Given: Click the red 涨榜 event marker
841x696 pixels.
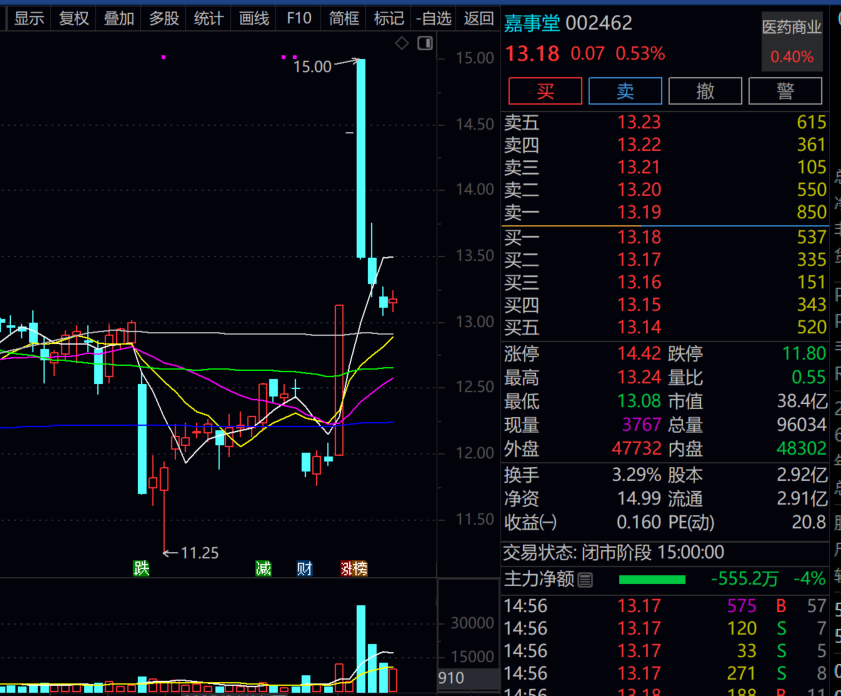Looking at the screenshot, I should click(354, 568).
